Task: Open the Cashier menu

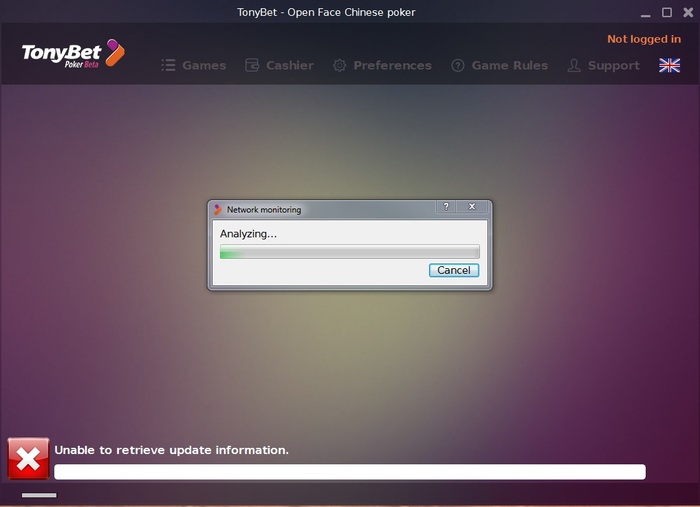Action: tap(279, 66)
